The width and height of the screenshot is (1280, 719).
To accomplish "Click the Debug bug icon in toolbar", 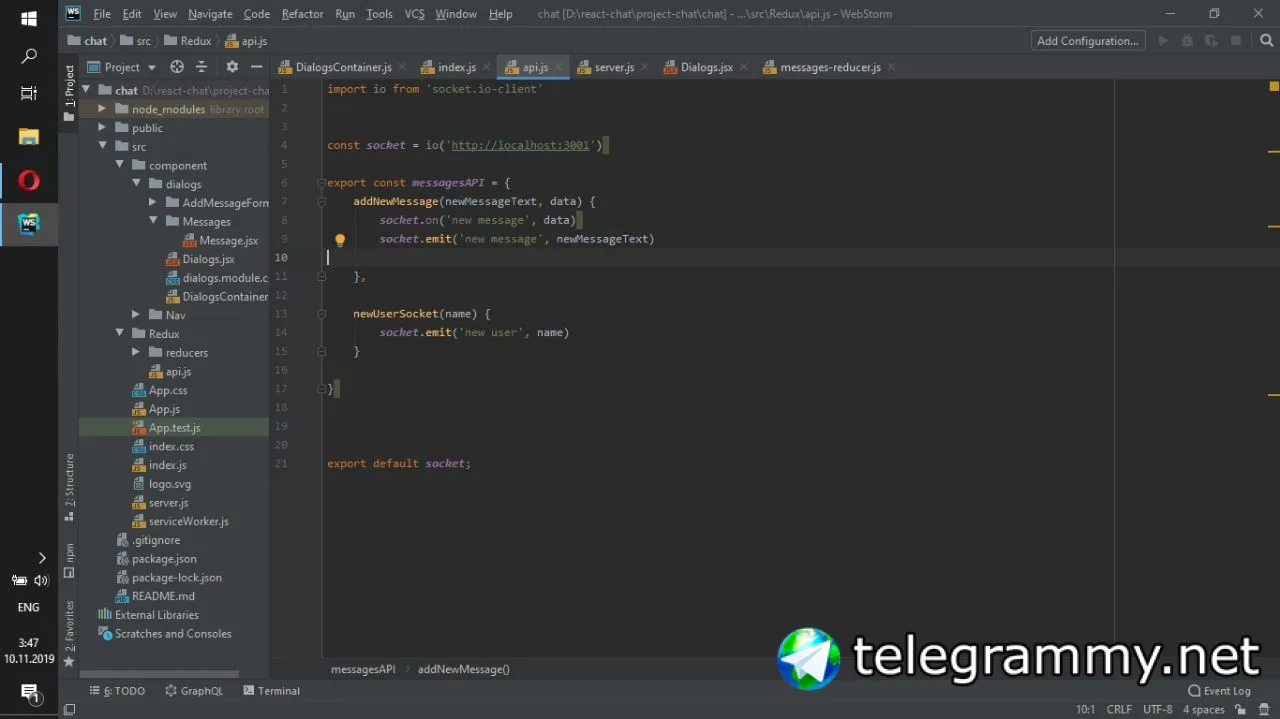I will [x=1187, y=41].
